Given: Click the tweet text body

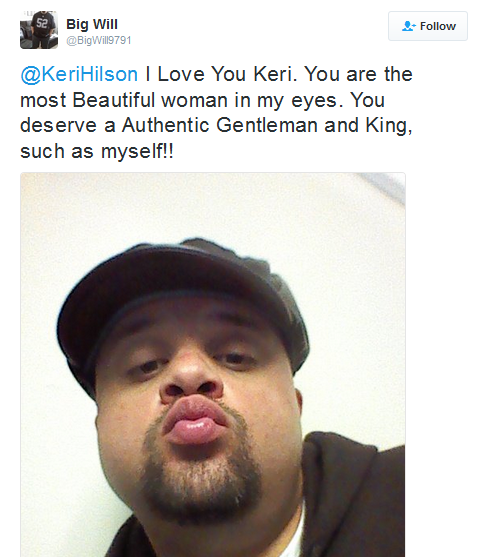Looking at the screenshot, I should pyautogui.click(x=216, y=113).
